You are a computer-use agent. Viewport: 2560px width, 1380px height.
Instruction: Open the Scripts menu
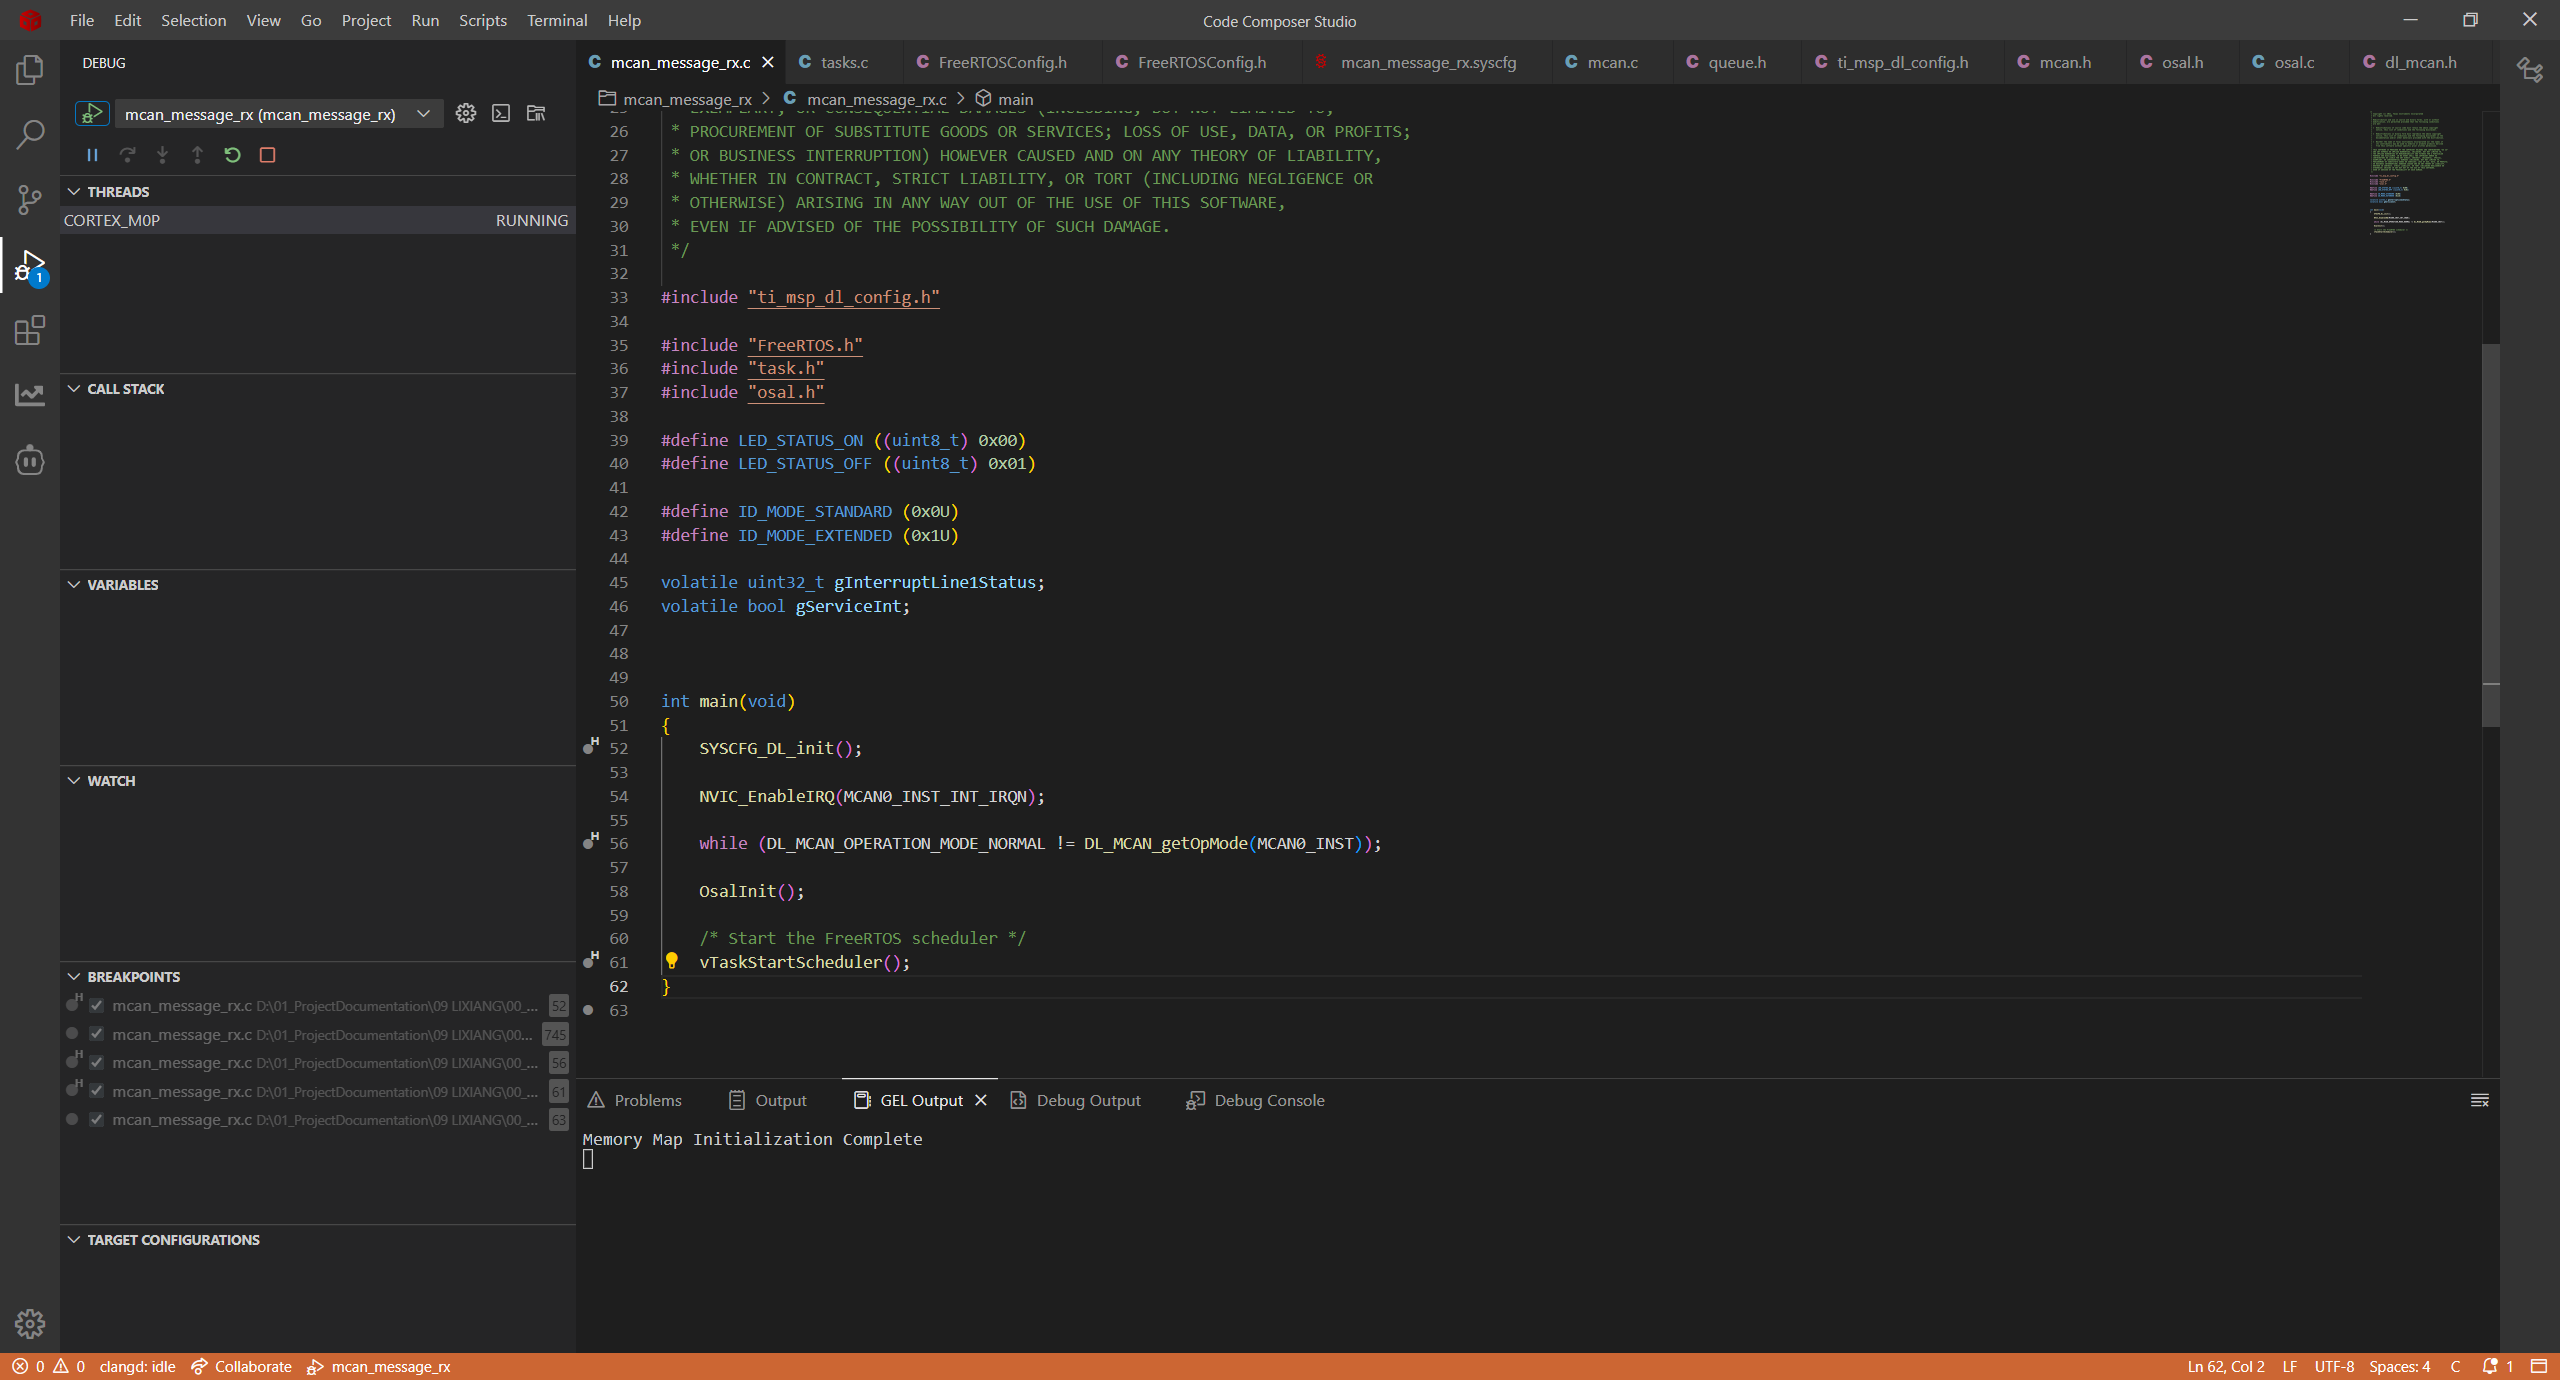483,20
